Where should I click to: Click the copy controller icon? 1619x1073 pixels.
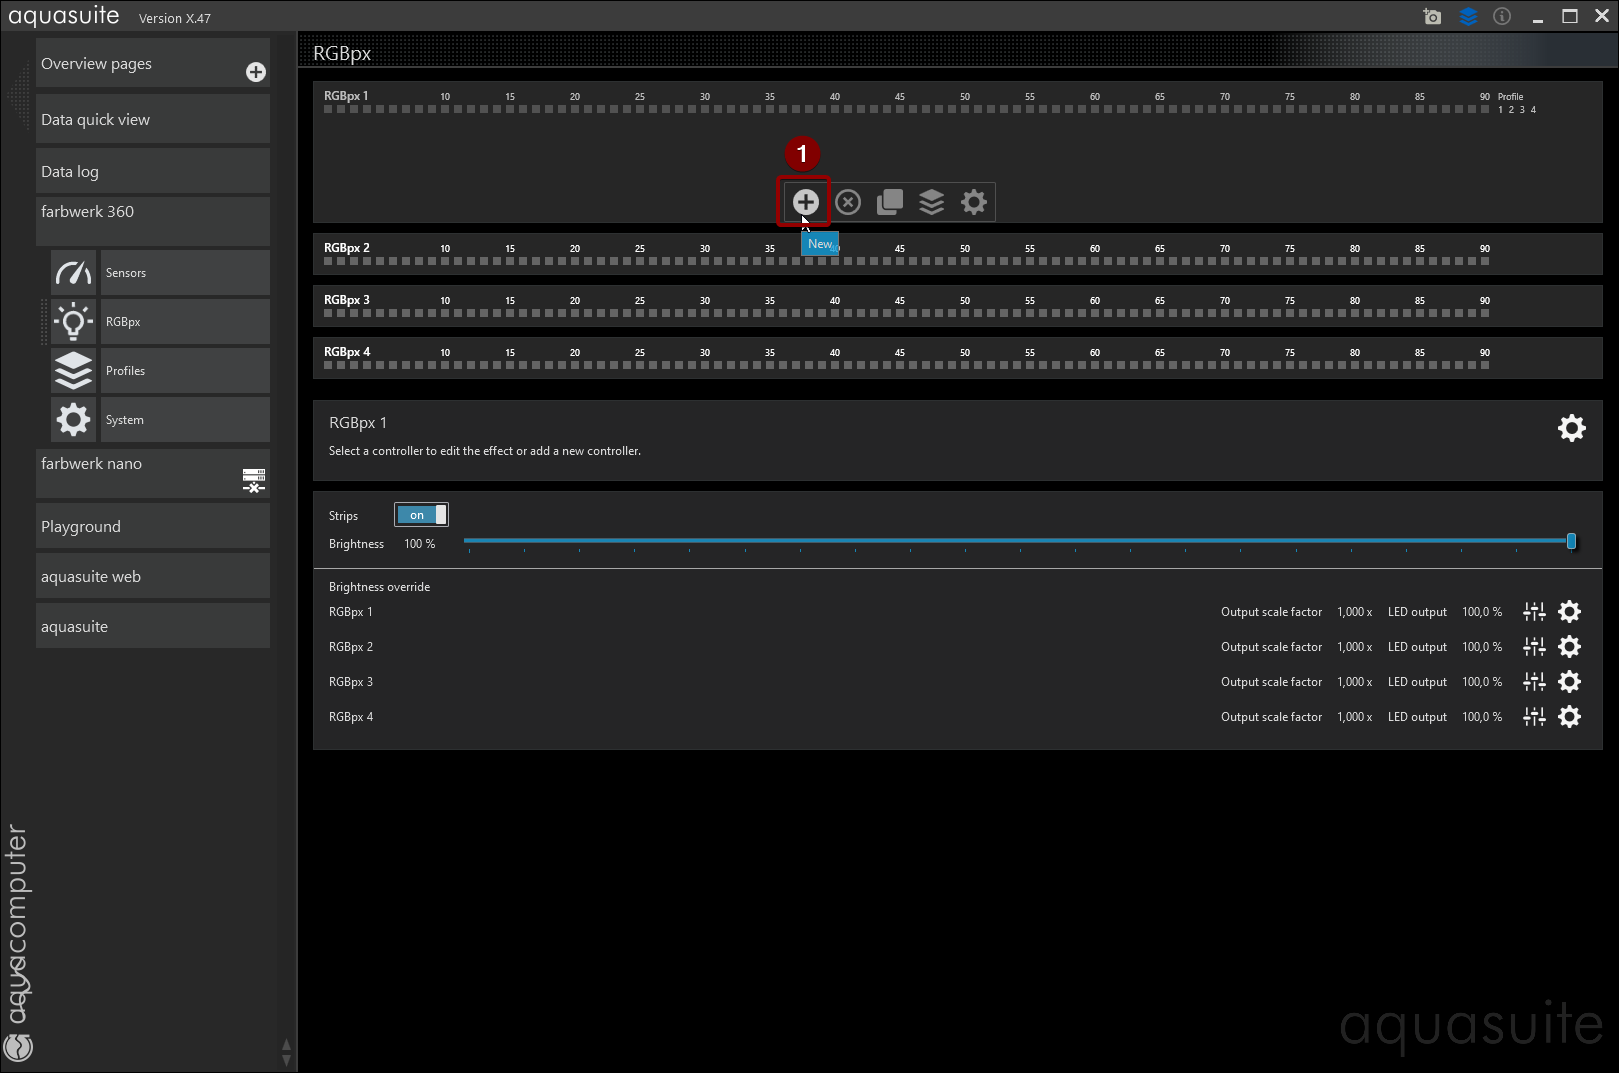coord(889,202)
